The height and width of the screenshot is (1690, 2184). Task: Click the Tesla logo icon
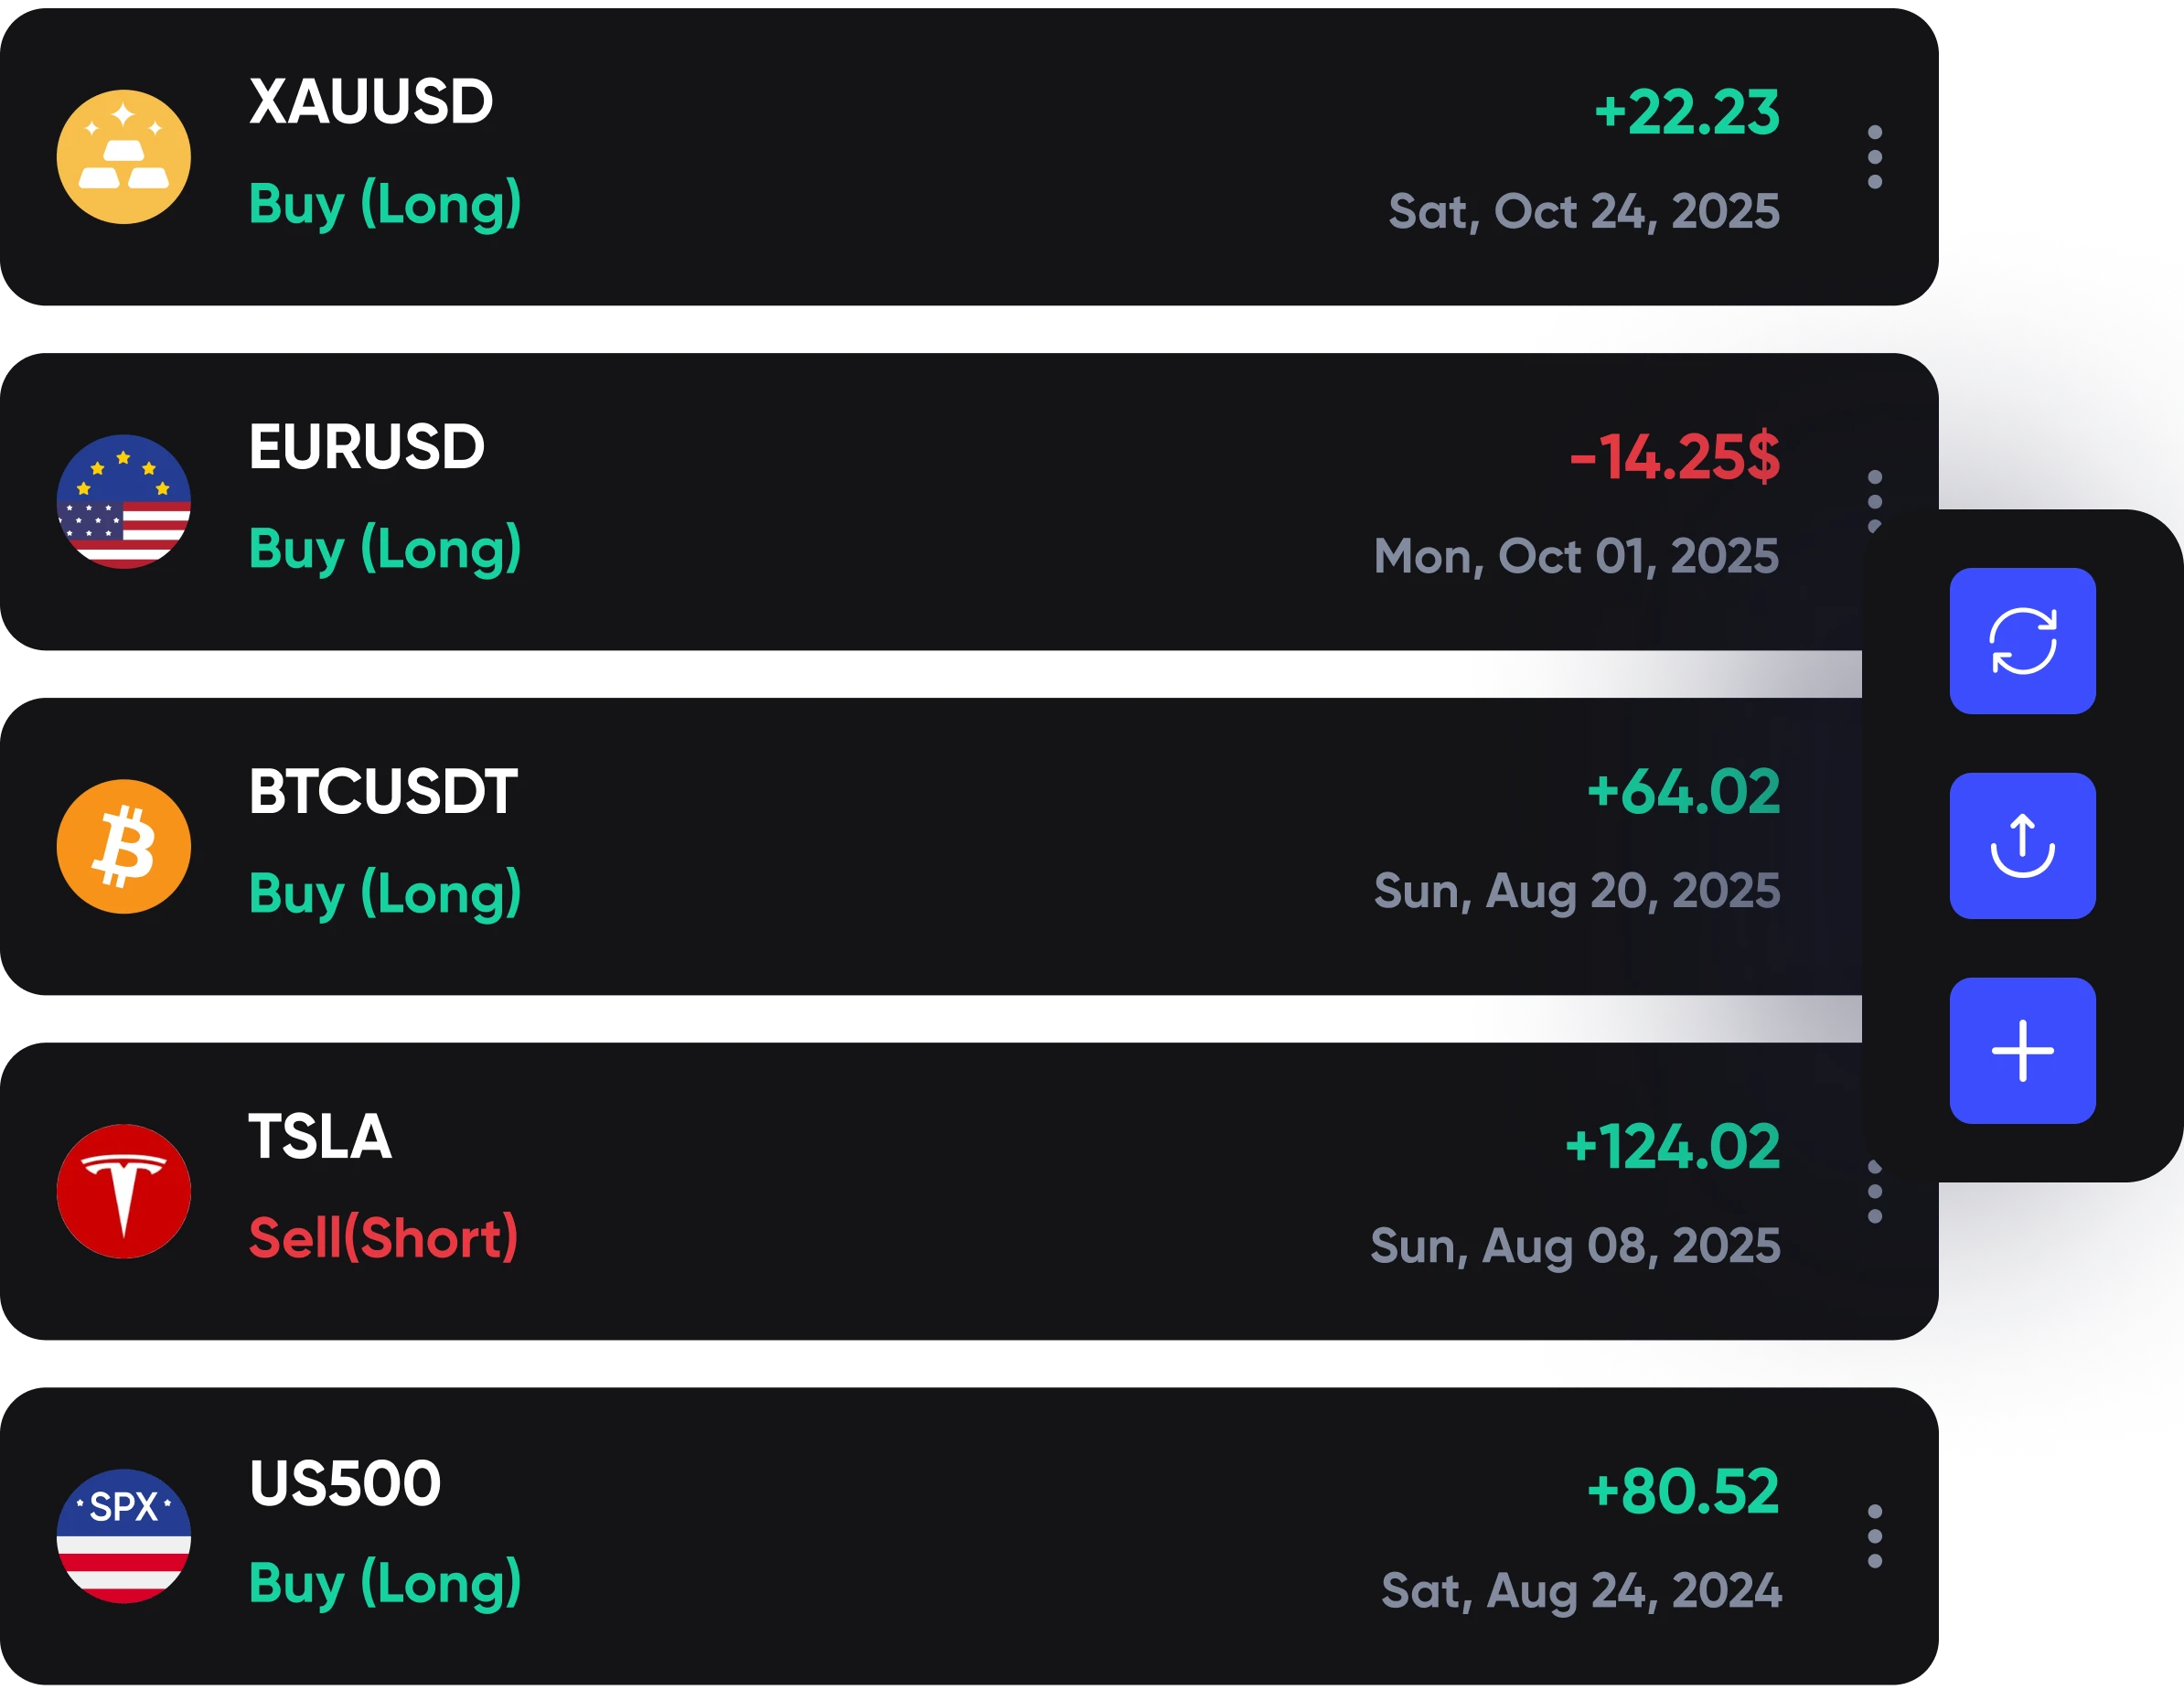[x=124, y=1191]
